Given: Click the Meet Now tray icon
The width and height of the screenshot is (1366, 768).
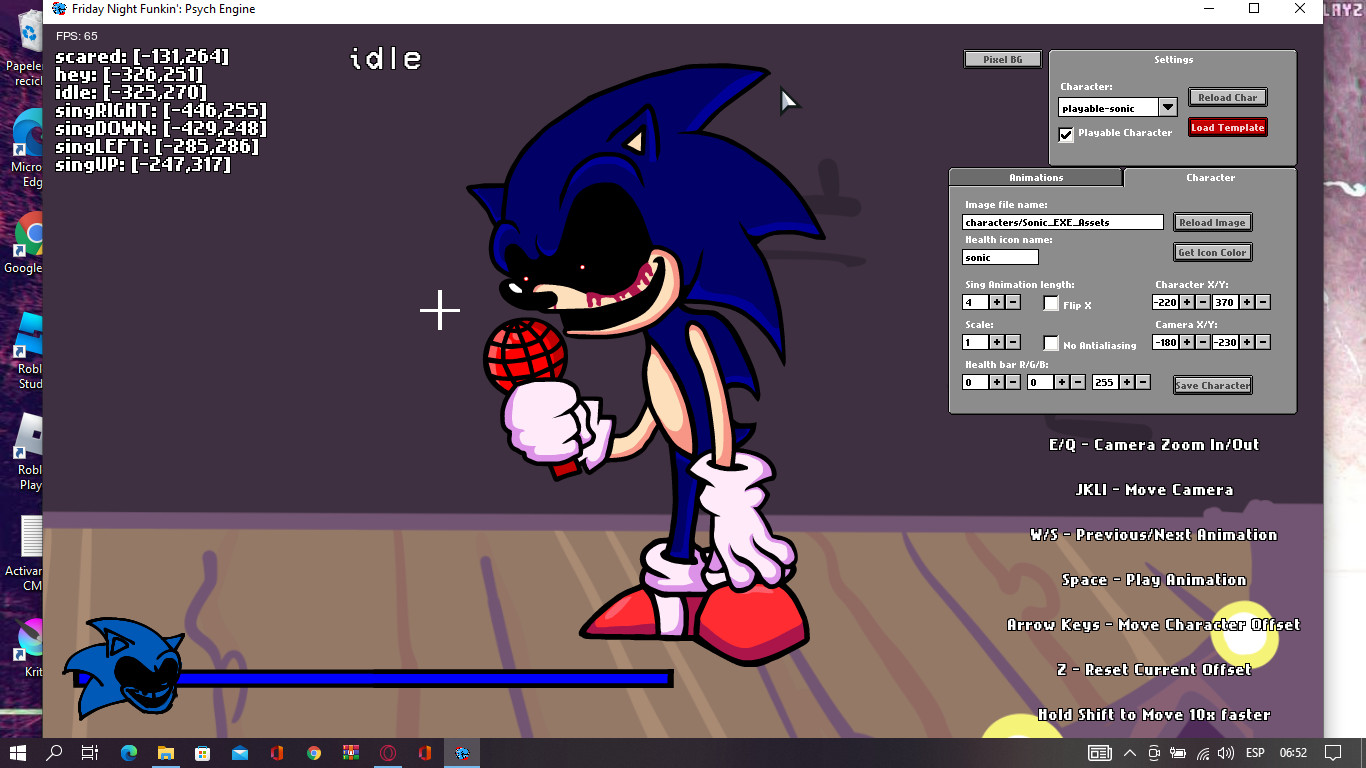Looking at the screenshot, I should tap(1155, 753).
